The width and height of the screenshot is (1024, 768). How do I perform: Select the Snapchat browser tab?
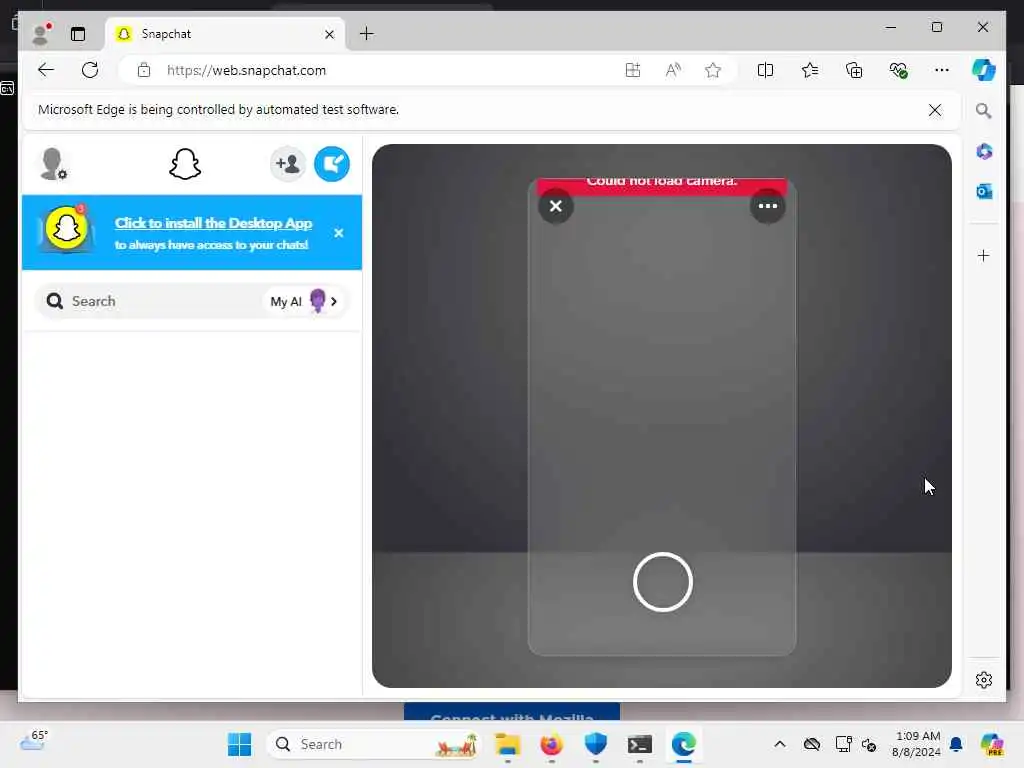tap(224, 34)
